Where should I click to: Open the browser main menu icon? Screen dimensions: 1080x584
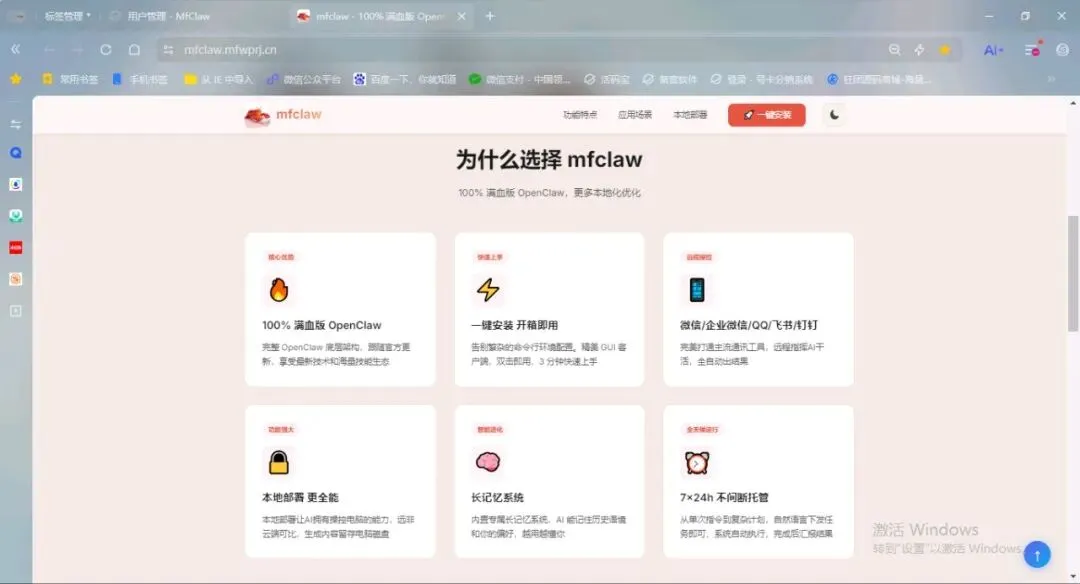[1032, 50]
